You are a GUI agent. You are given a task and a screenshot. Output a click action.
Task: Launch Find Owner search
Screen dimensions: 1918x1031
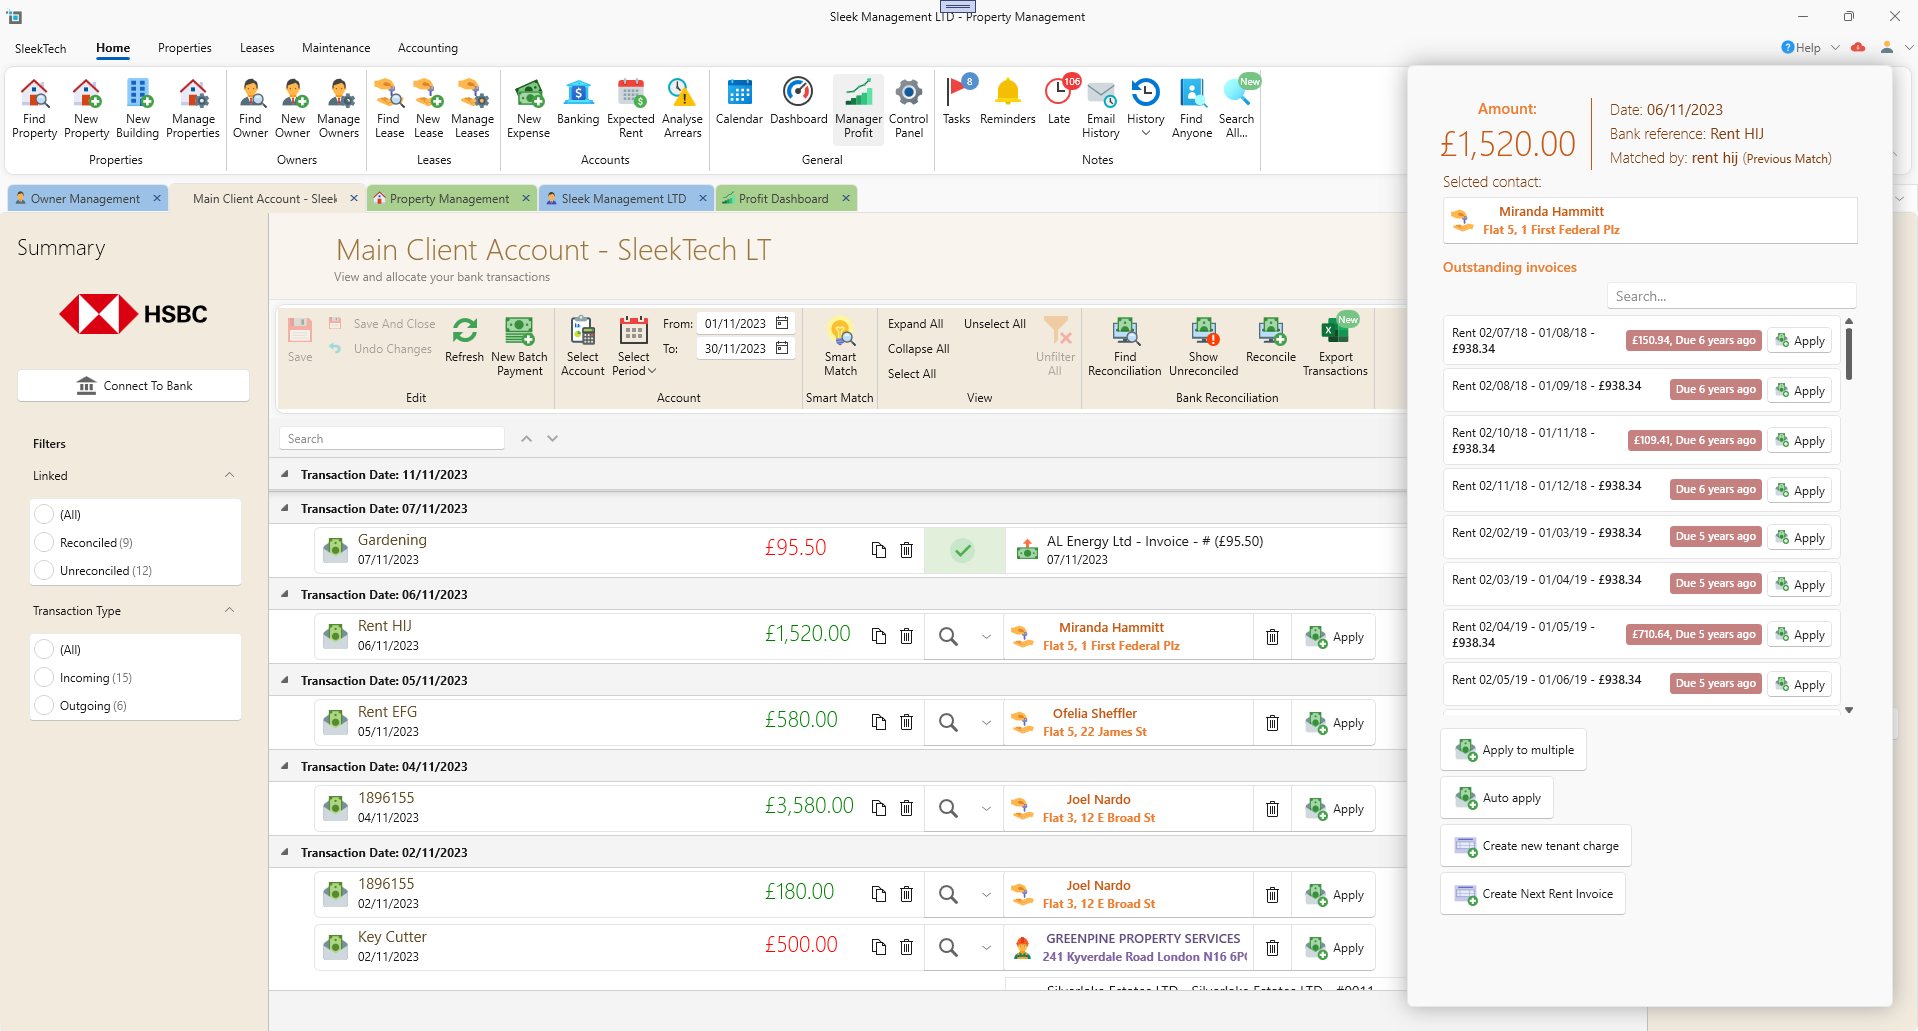coord(251,108)
